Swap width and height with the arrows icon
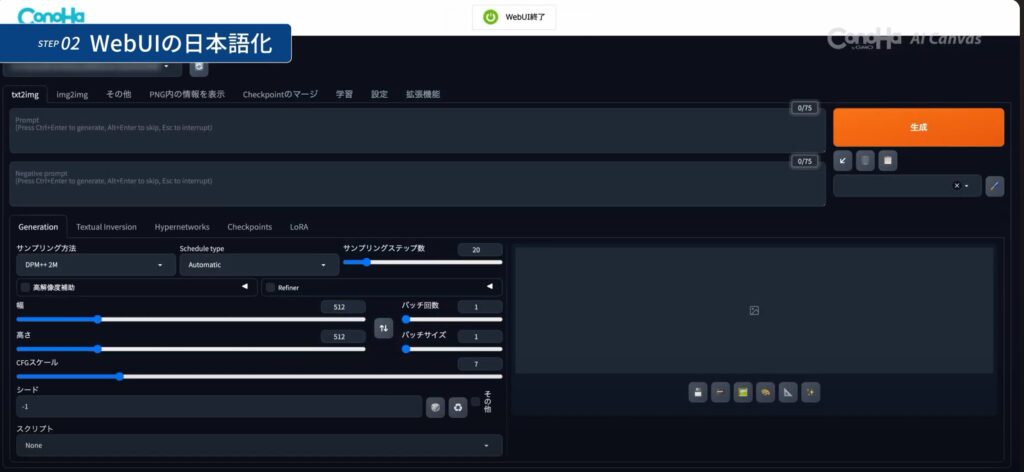The width and height of the screenshot is (1024, 472). [383, 328]
